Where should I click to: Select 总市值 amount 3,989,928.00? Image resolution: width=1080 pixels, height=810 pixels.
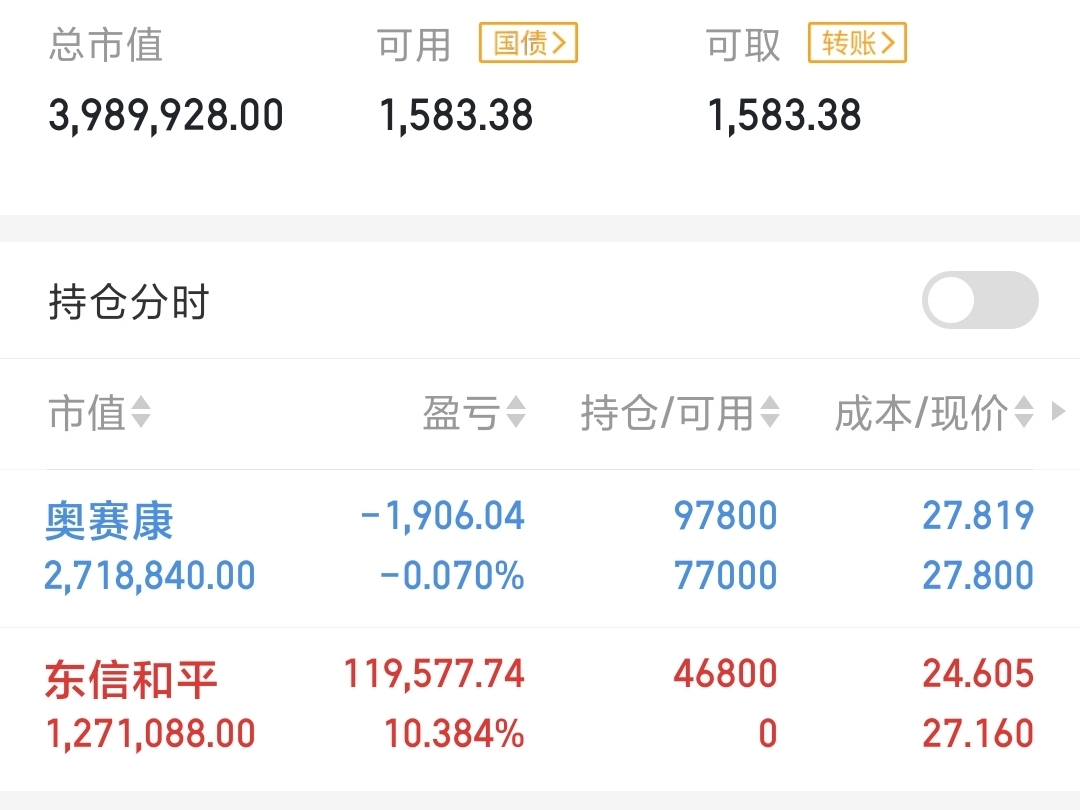pyautogui.click(x=166, y=115)
